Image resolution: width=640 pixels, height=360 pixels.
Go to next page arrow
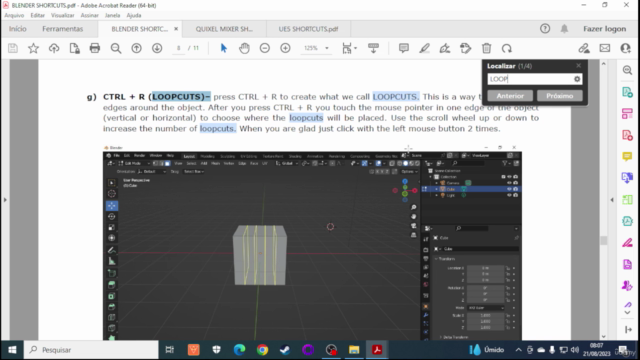157,48
